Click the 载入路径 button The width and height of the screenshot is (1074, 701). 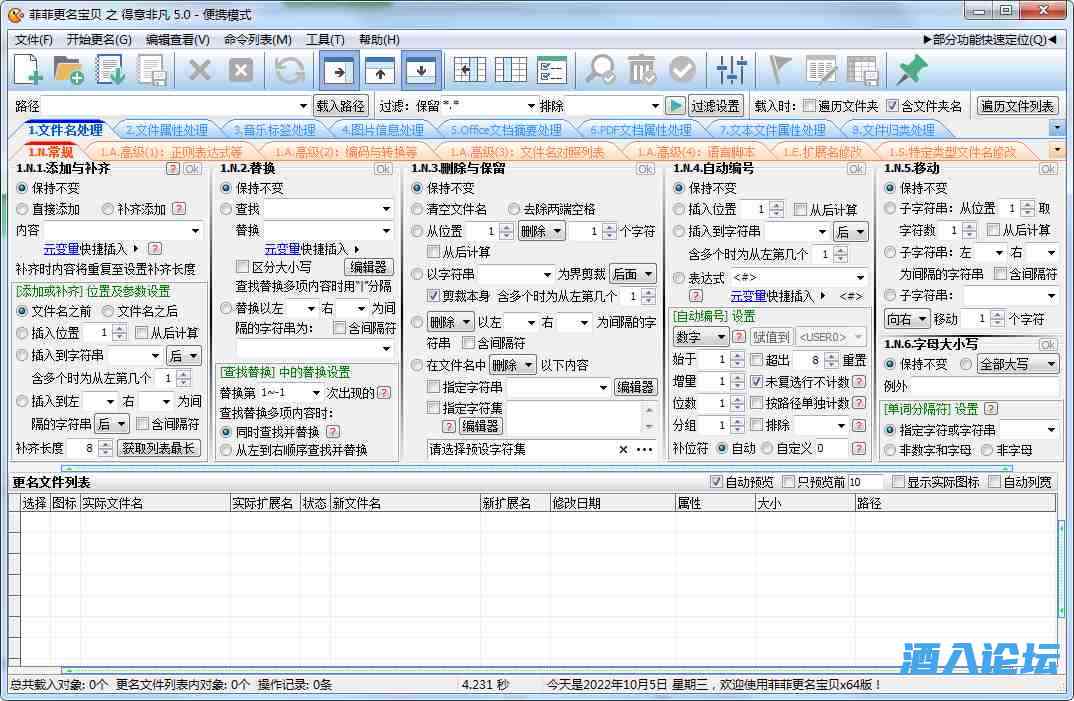pos(341,106)
